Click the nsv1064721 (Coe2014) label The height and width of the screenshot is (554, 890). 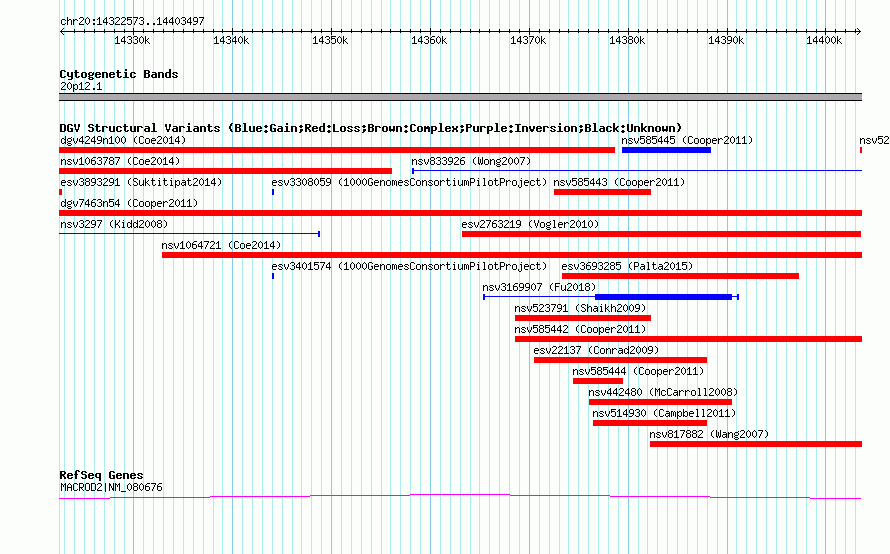(221, 245)
